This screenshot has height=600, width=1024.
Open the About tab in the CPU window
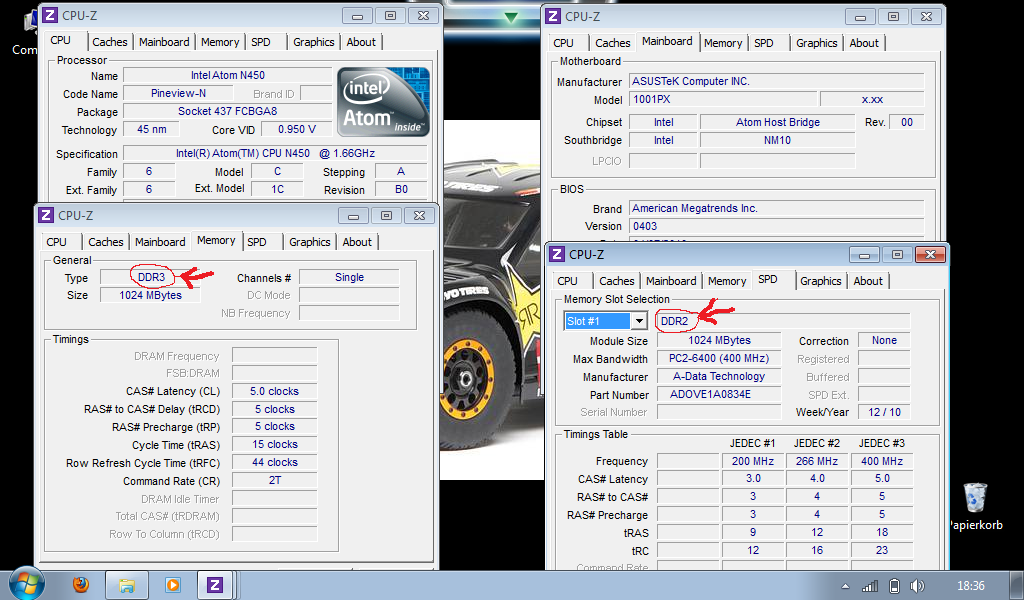coord(361,42)
